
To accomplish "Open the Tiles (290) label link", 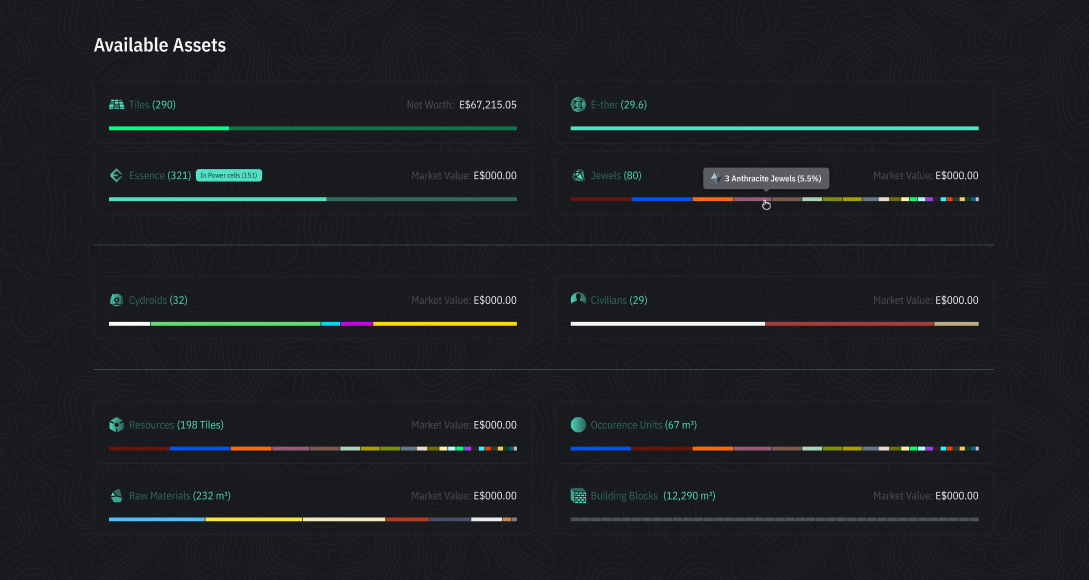I will click(x=152, y=105).
